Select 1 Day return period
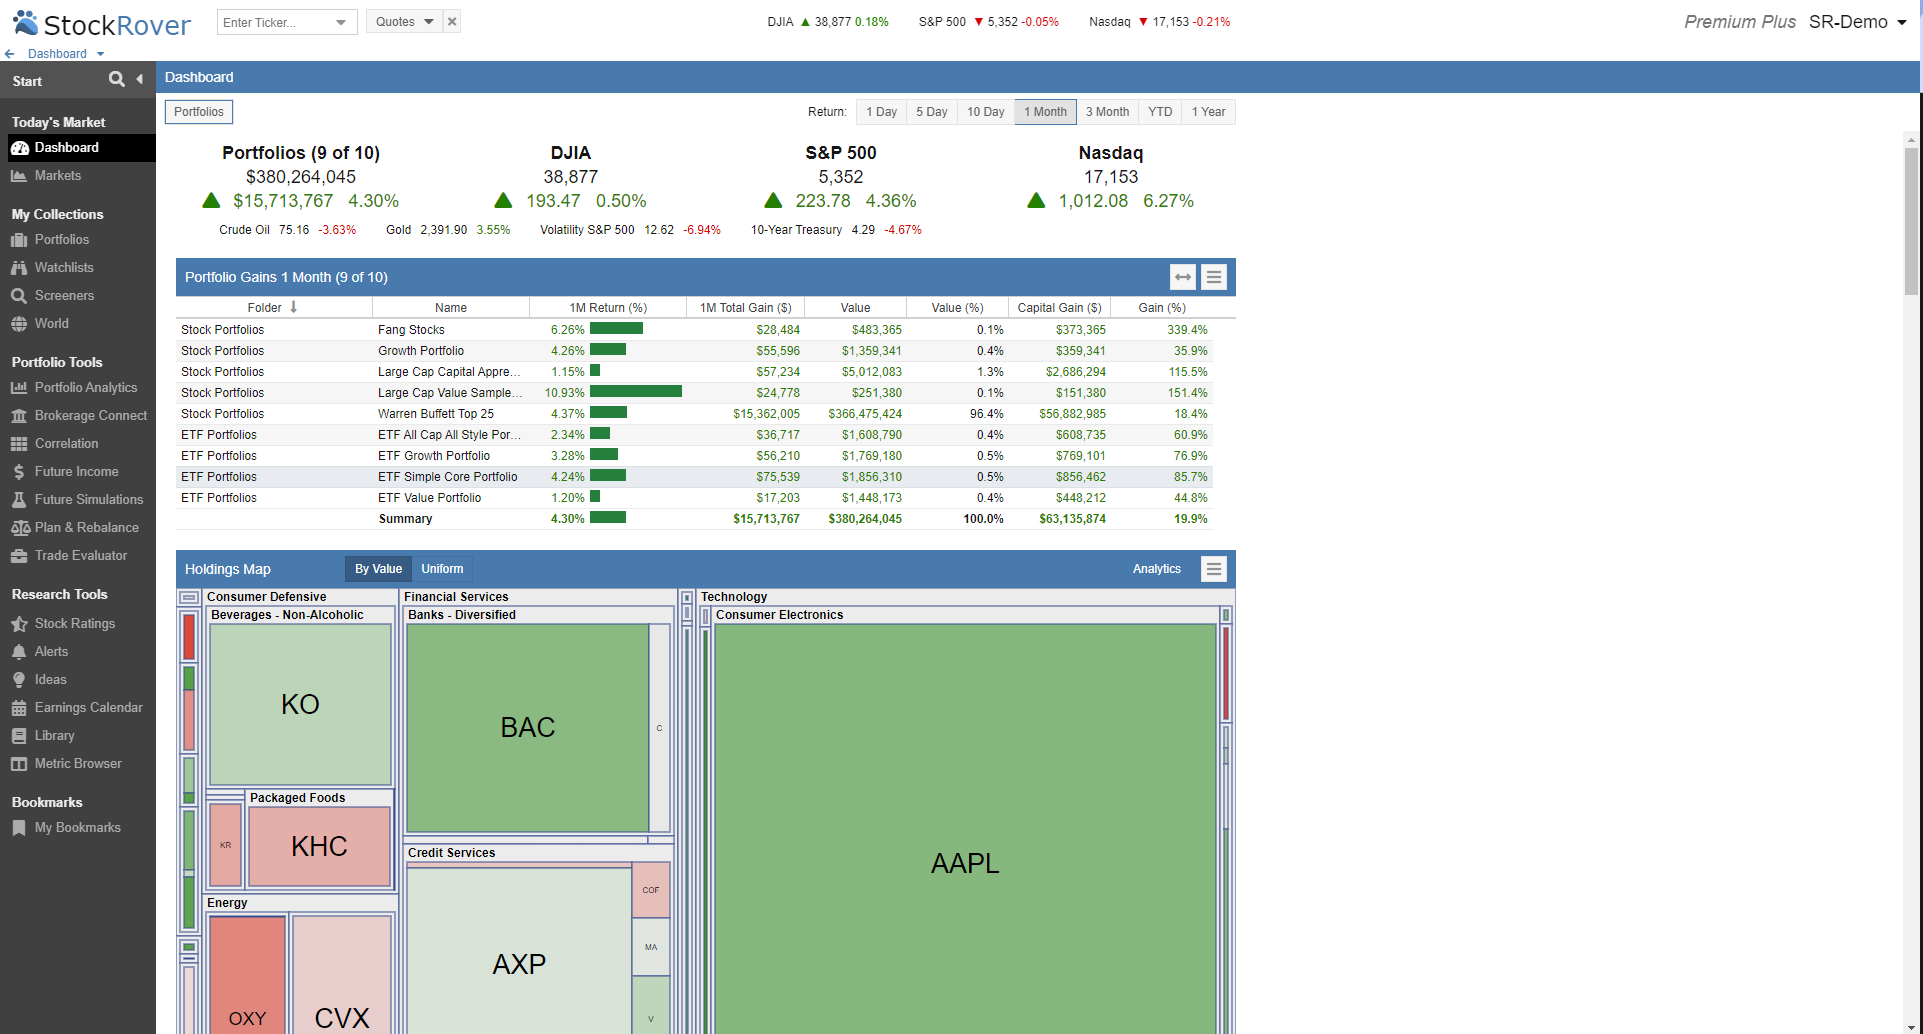The height and width of the screenshot is (1034, 1923). coord(881,112)
